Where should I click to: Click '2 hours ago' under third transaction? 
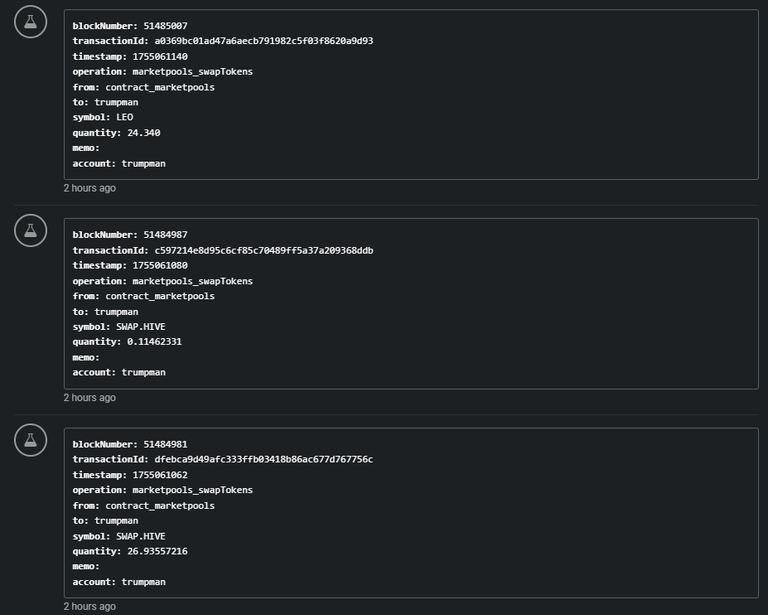[90, 606]
